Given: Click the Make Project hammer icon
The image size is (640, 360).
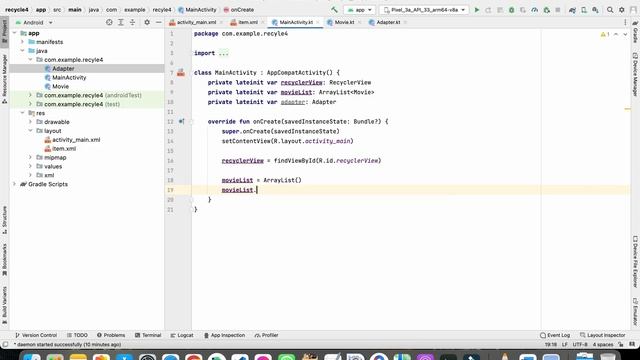Looking at the screenshot, I should (x=334, y=9).
